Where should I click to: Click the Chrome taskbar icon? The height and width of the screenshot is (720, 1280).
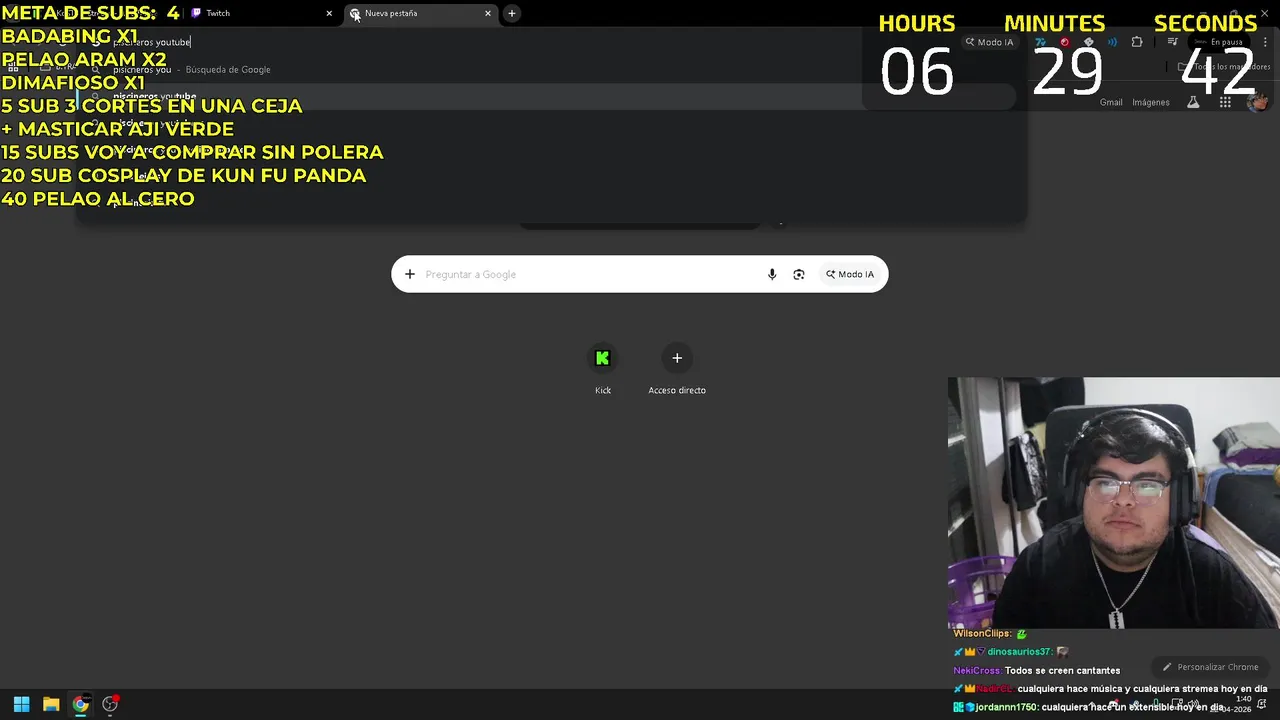click(x=81, y=704)
